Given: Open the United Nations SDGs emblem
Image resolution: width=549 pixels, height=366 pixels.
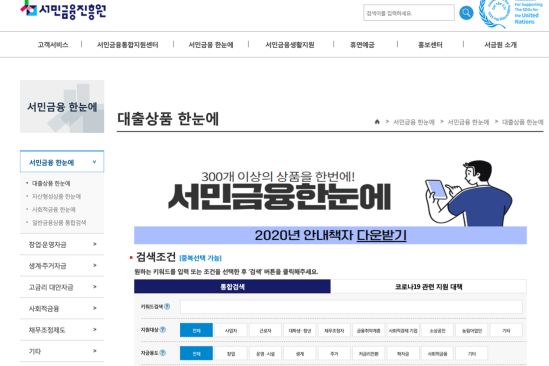Looking at the screenshot, I should point(510,13).
